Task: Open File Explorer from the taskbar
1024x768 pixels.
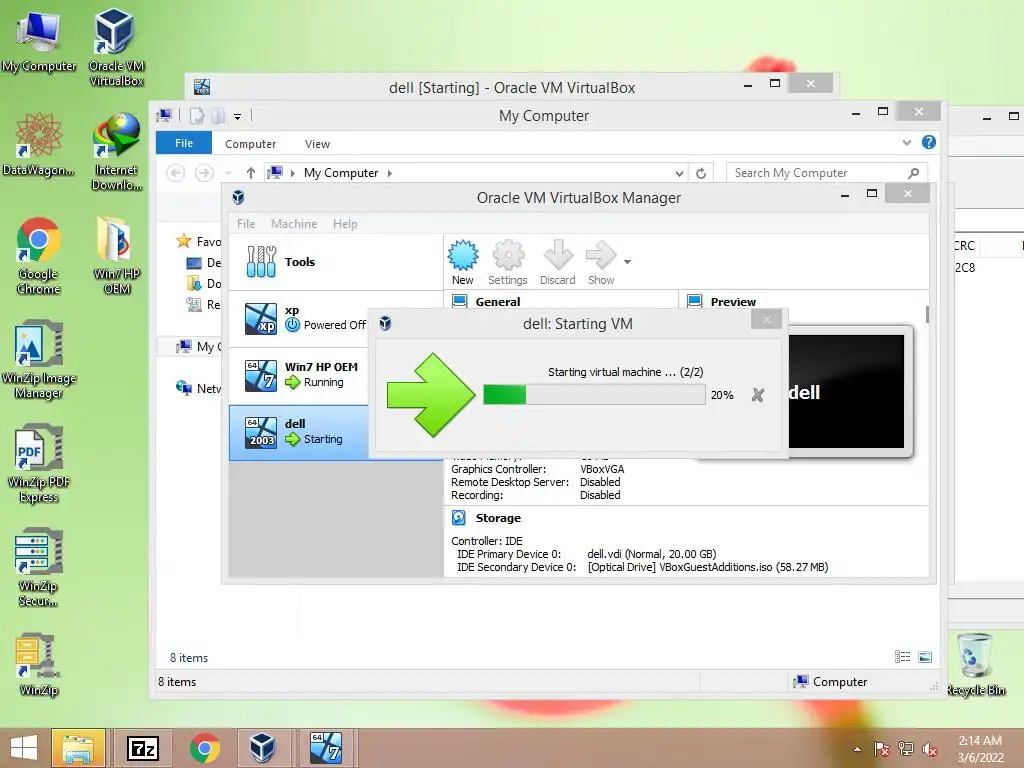Action: click(x=78, y=748)
